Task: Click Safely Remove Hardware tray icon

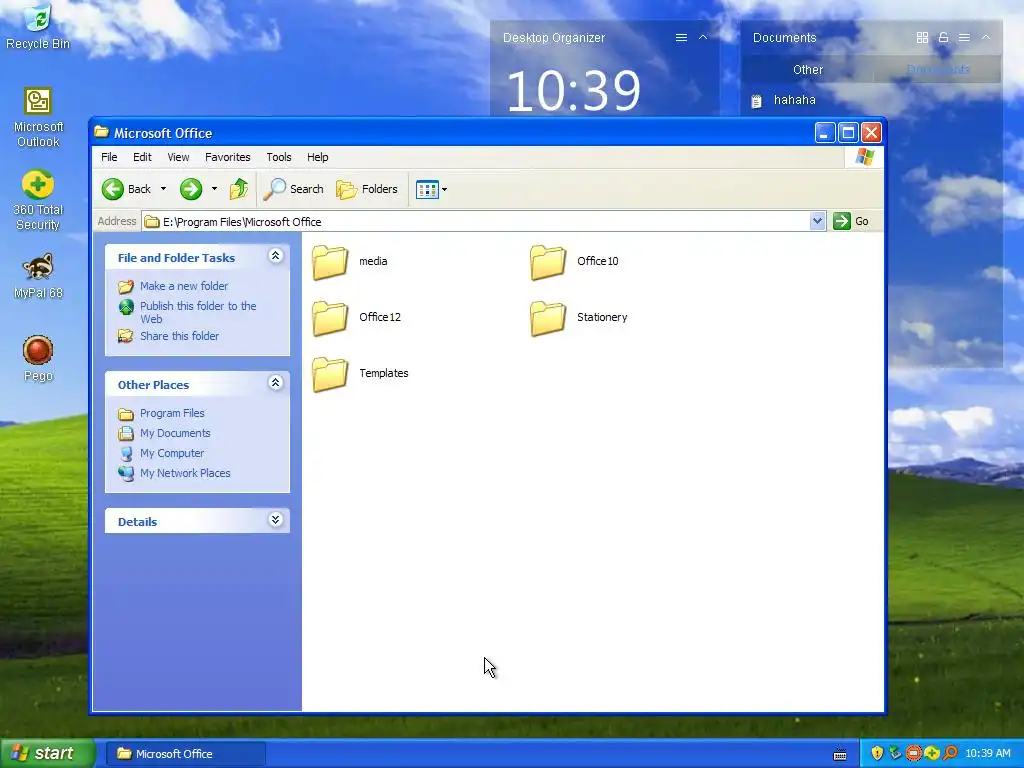Action: (895, 753)
